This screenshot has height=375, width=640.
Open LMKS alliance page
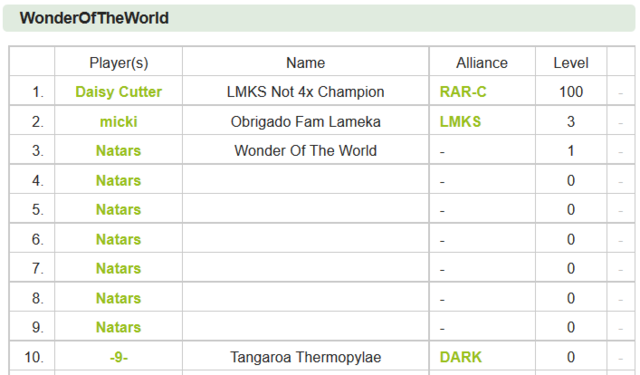460,122
